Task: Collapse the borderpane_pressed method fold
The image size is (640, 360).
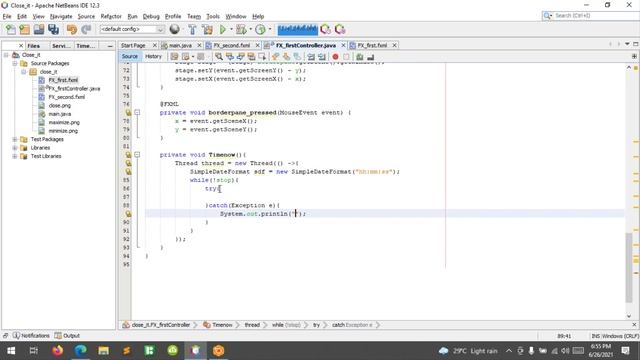Action: point(137,112)
